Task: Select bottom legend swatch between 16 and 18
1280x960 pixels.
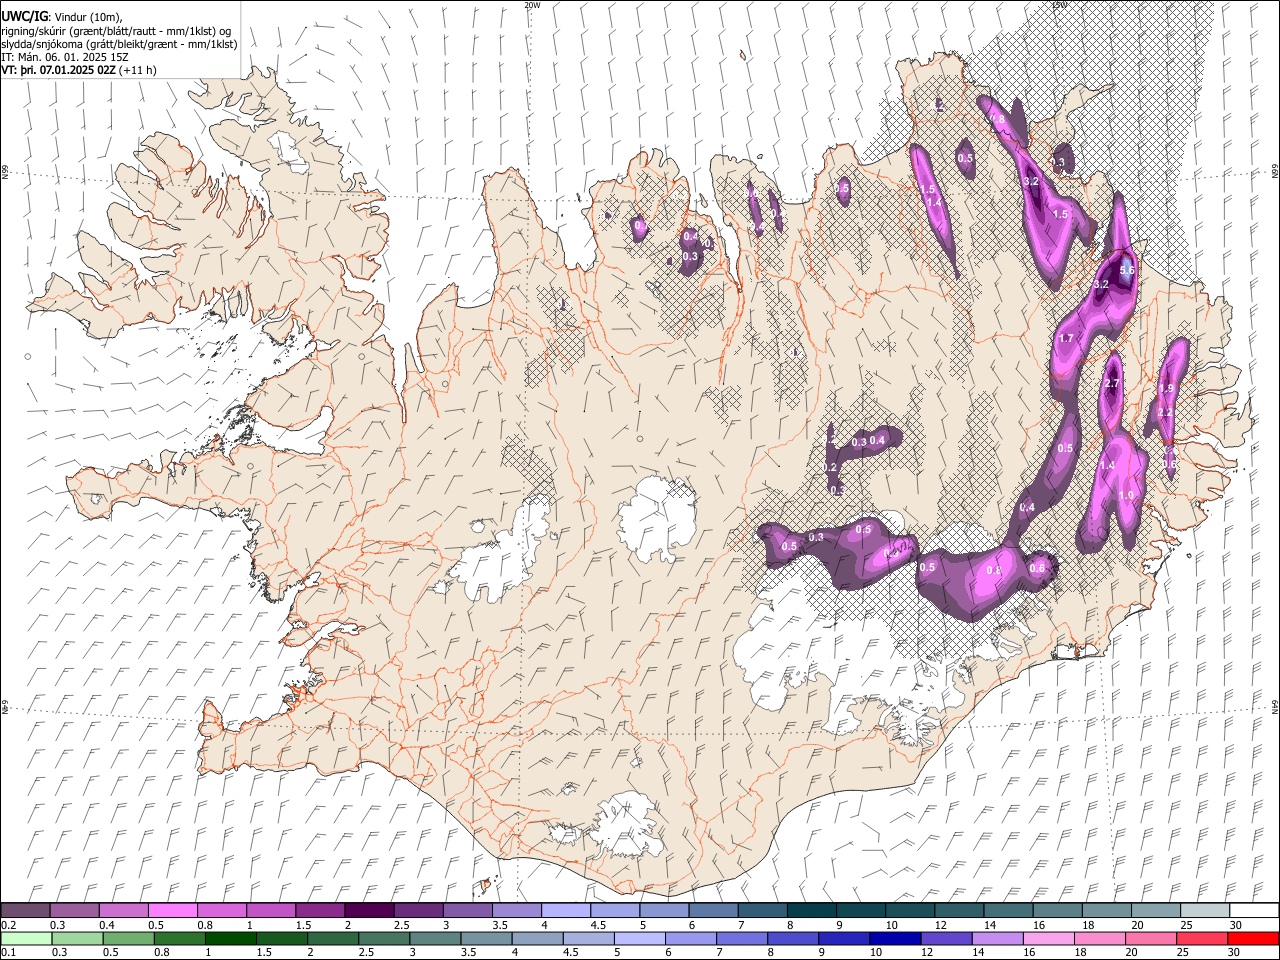Action: 1051,938
